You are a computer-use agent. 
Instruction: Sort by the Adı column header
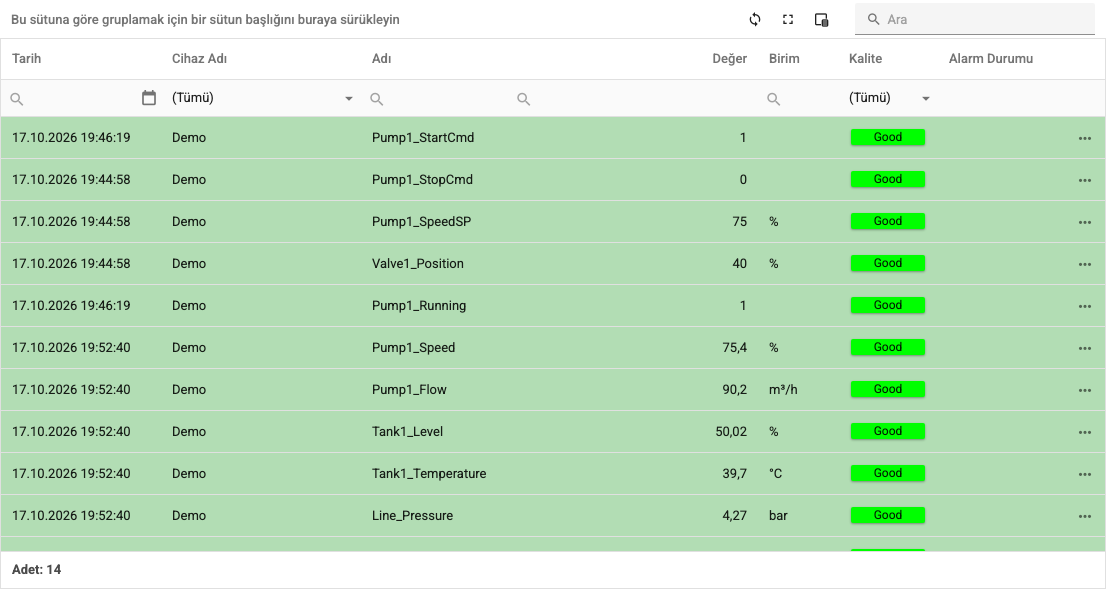[x=382, y=59]
